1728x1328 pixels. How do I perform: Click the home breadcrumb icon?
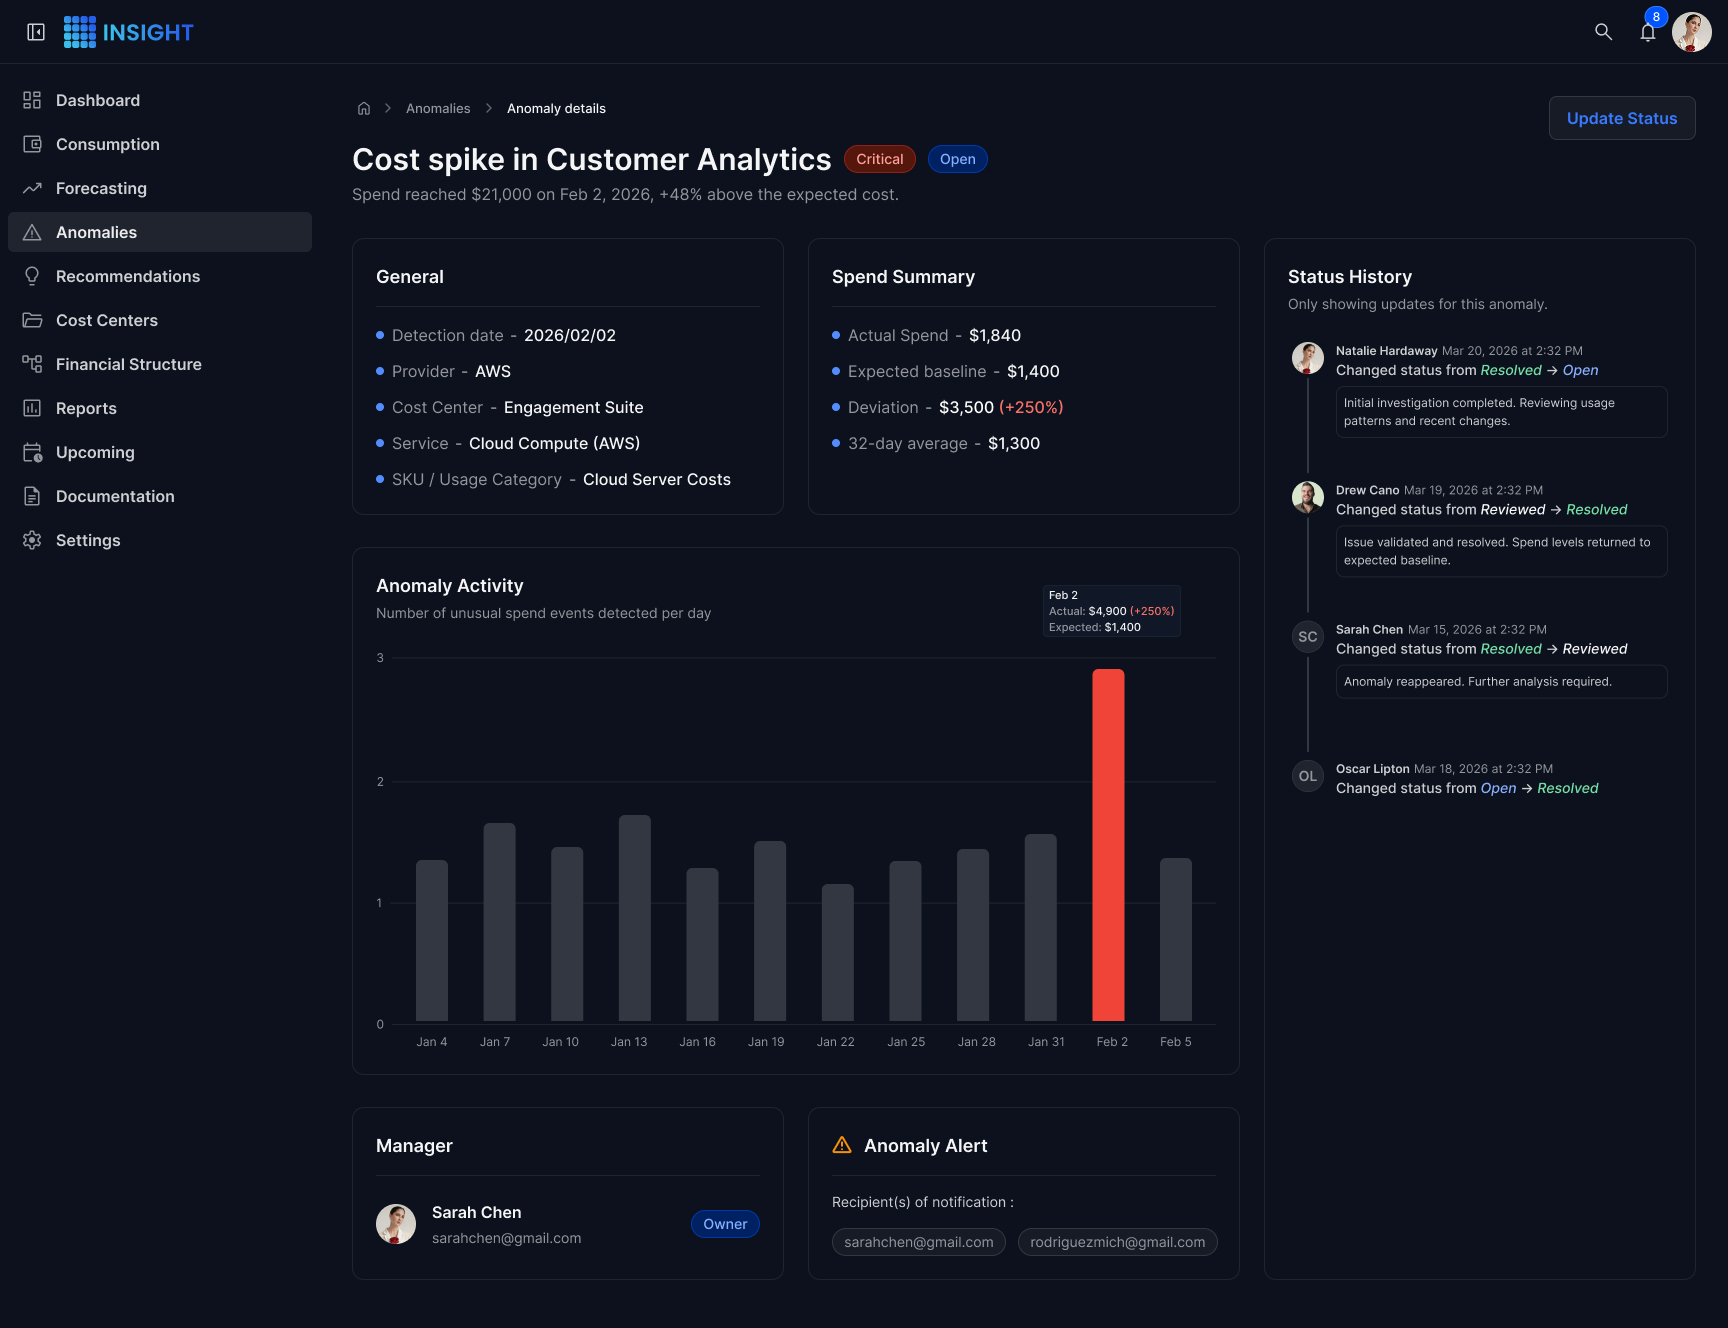pos(364,108)
